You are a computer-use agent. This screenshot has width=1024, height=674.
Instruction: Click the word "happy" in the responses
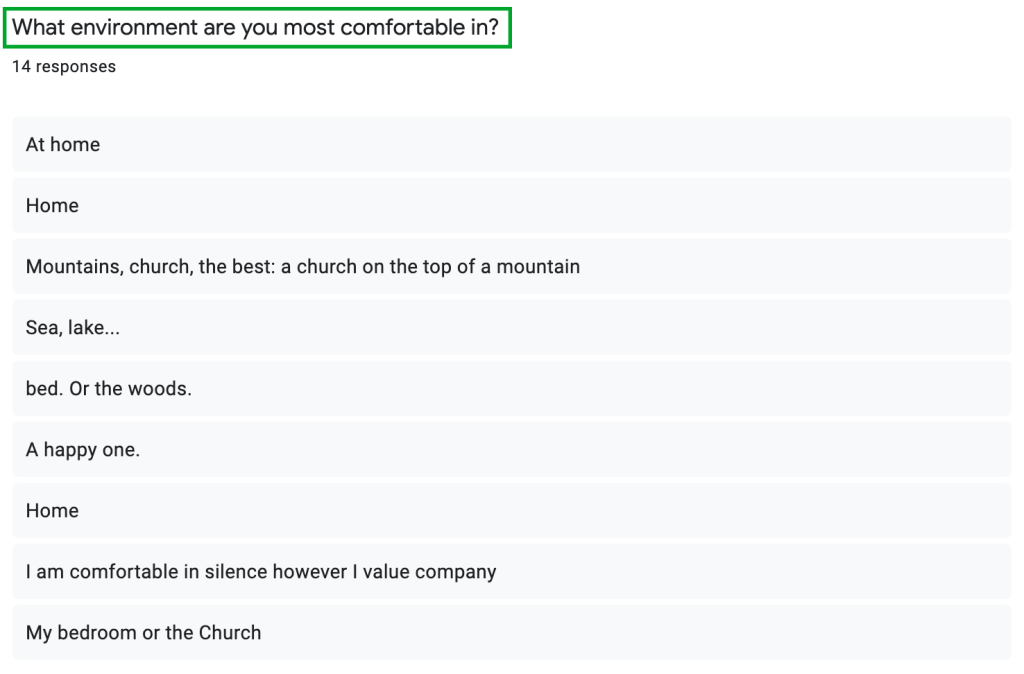tap(72, 450)
